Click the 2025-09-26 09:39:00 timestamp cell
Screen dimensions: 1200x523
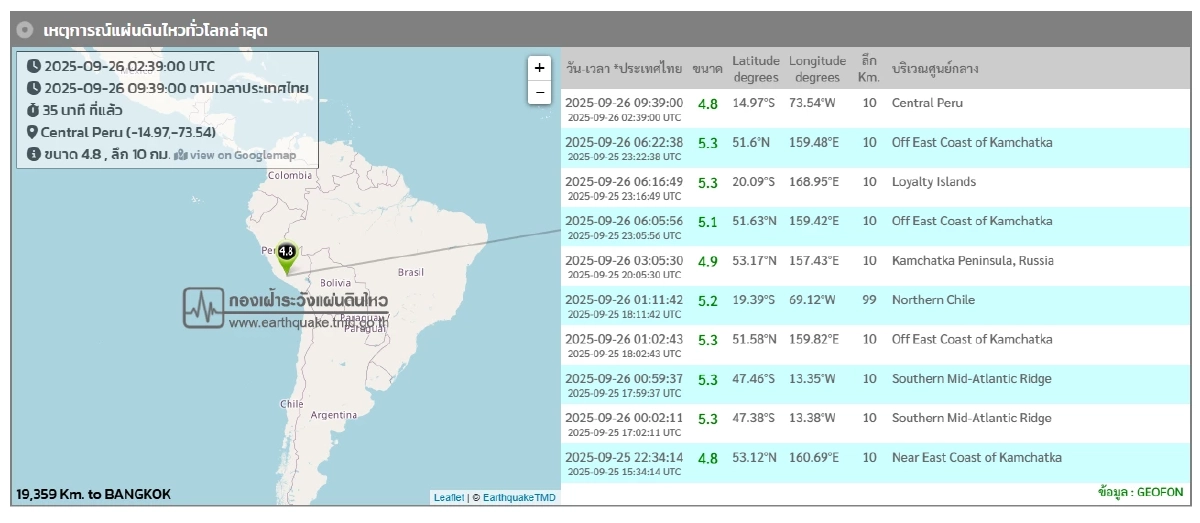624,102
